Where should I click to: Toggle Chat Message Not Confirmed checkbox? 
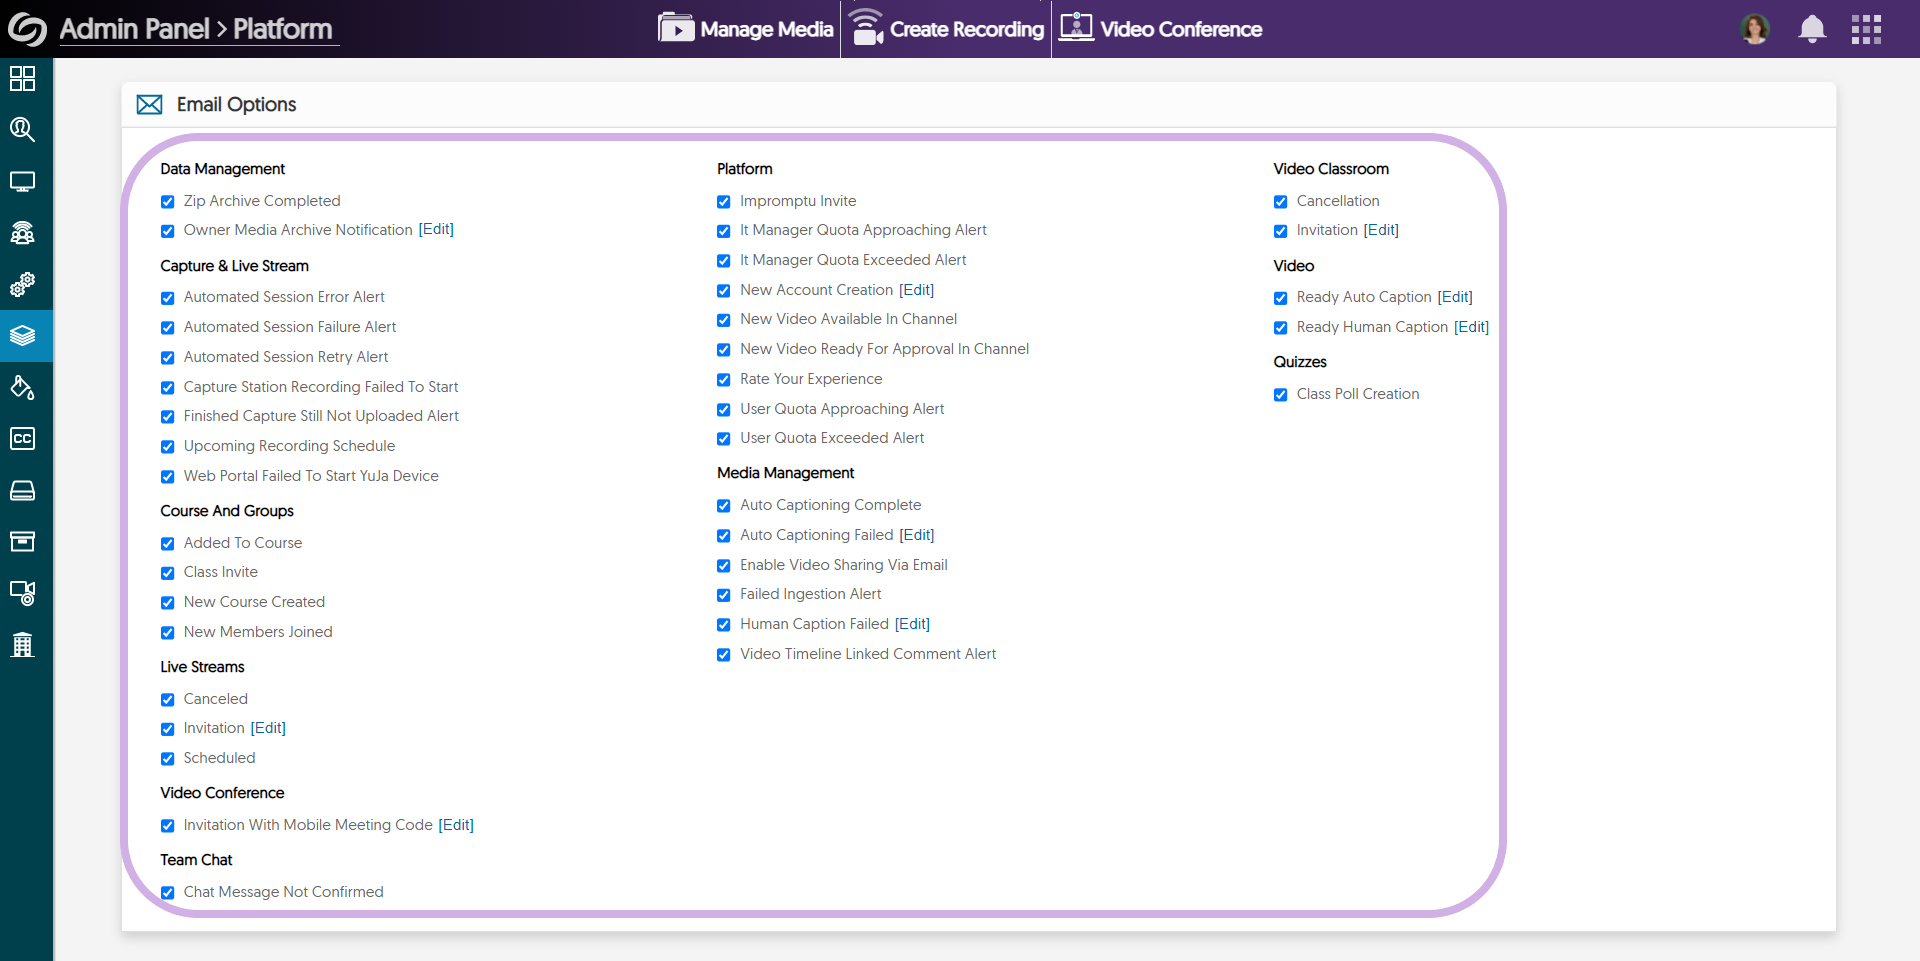(168, 893)
